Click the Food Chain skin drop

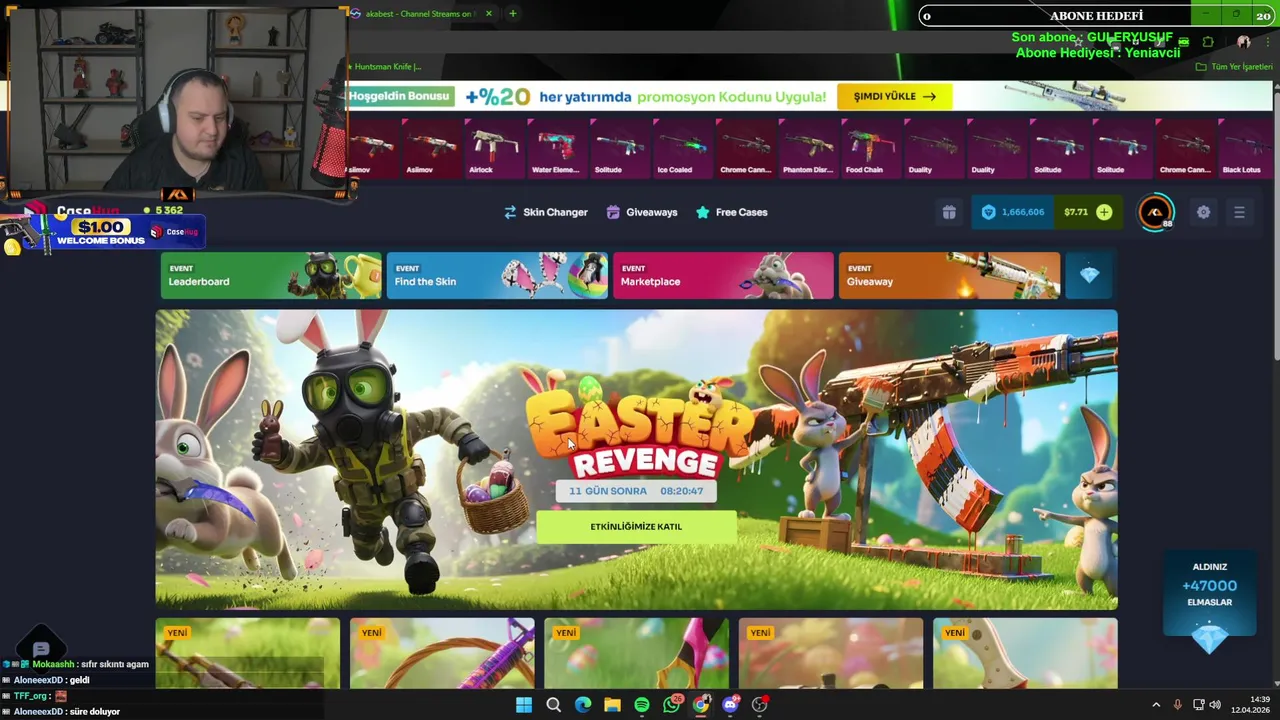[870, 148]
